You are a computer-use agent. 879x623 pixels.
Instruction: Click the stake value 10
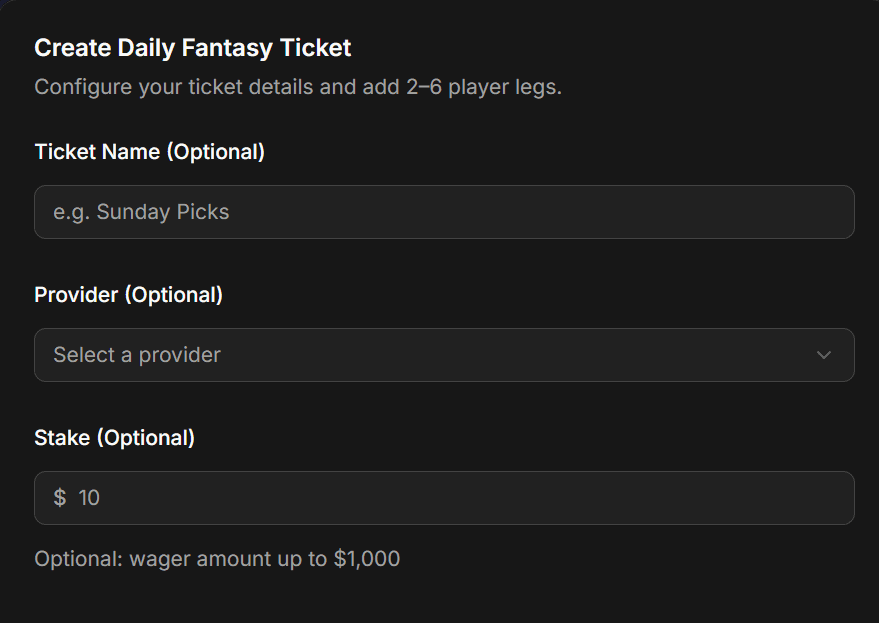pyautogui.click(x=89, y=498)
